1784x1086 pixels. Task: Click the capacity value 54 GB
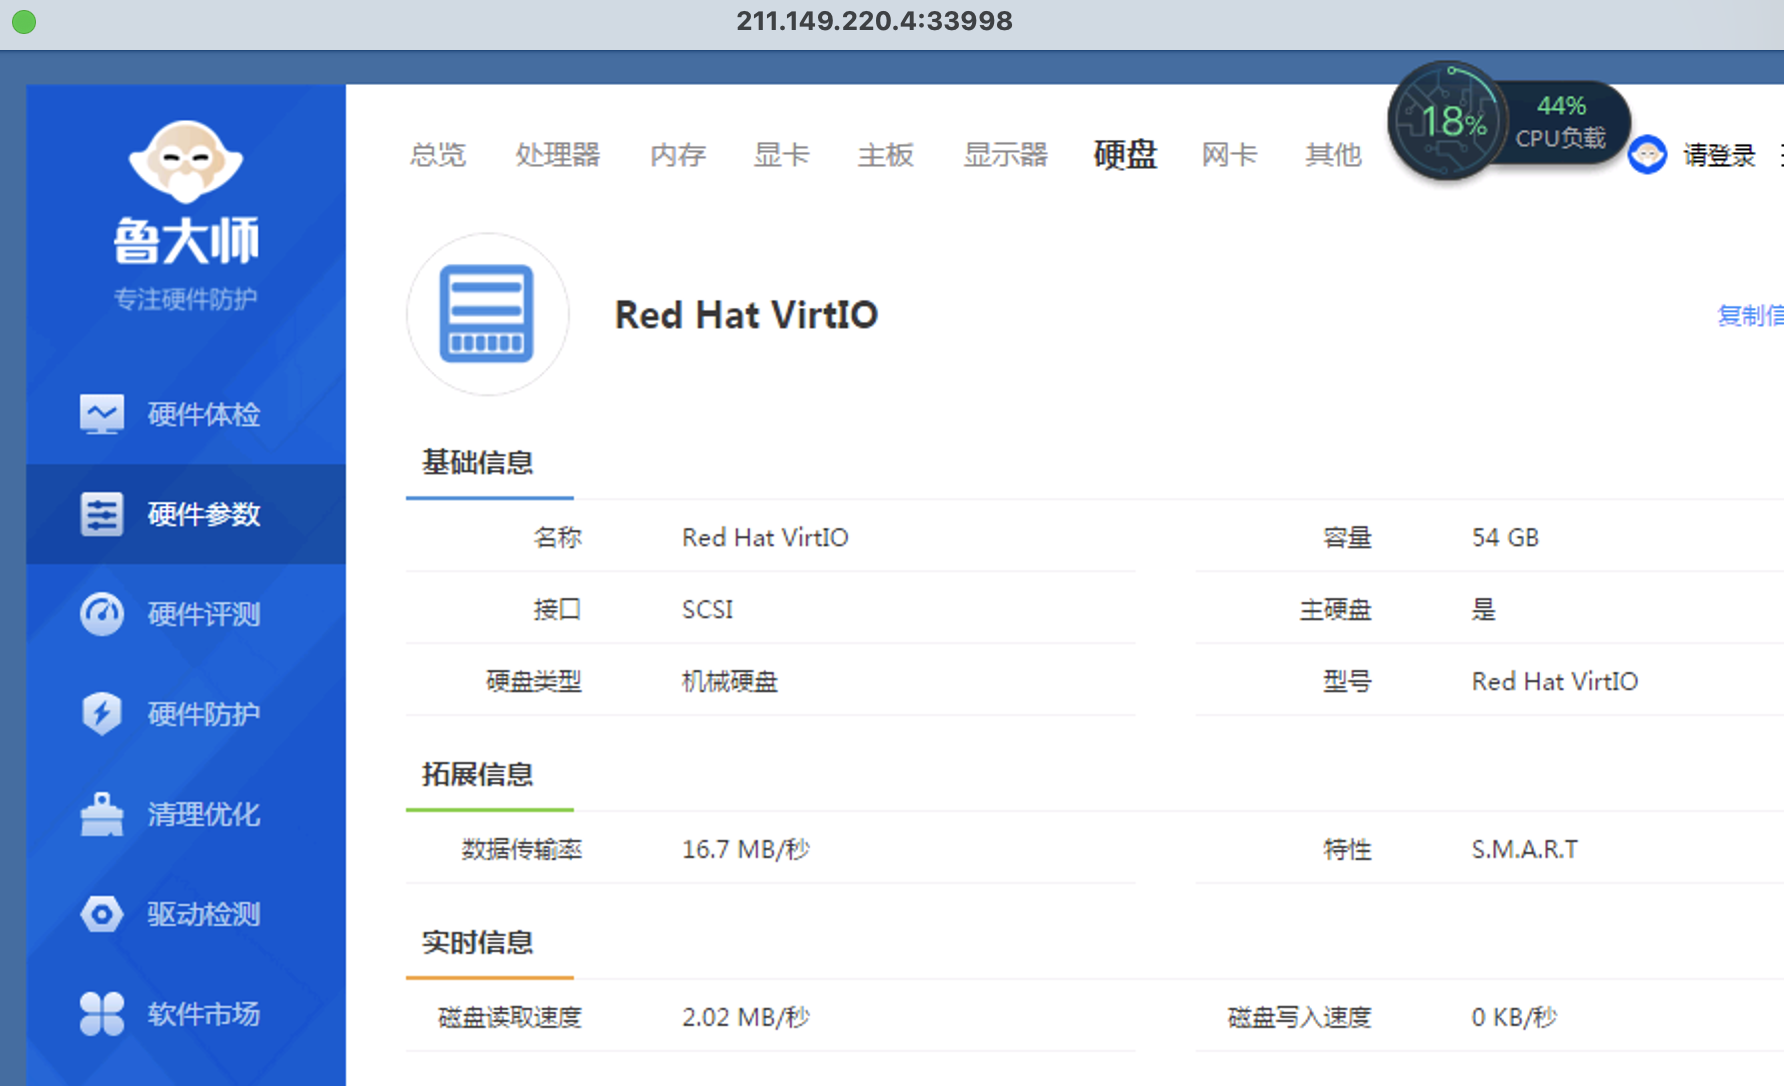point(1505,538)
